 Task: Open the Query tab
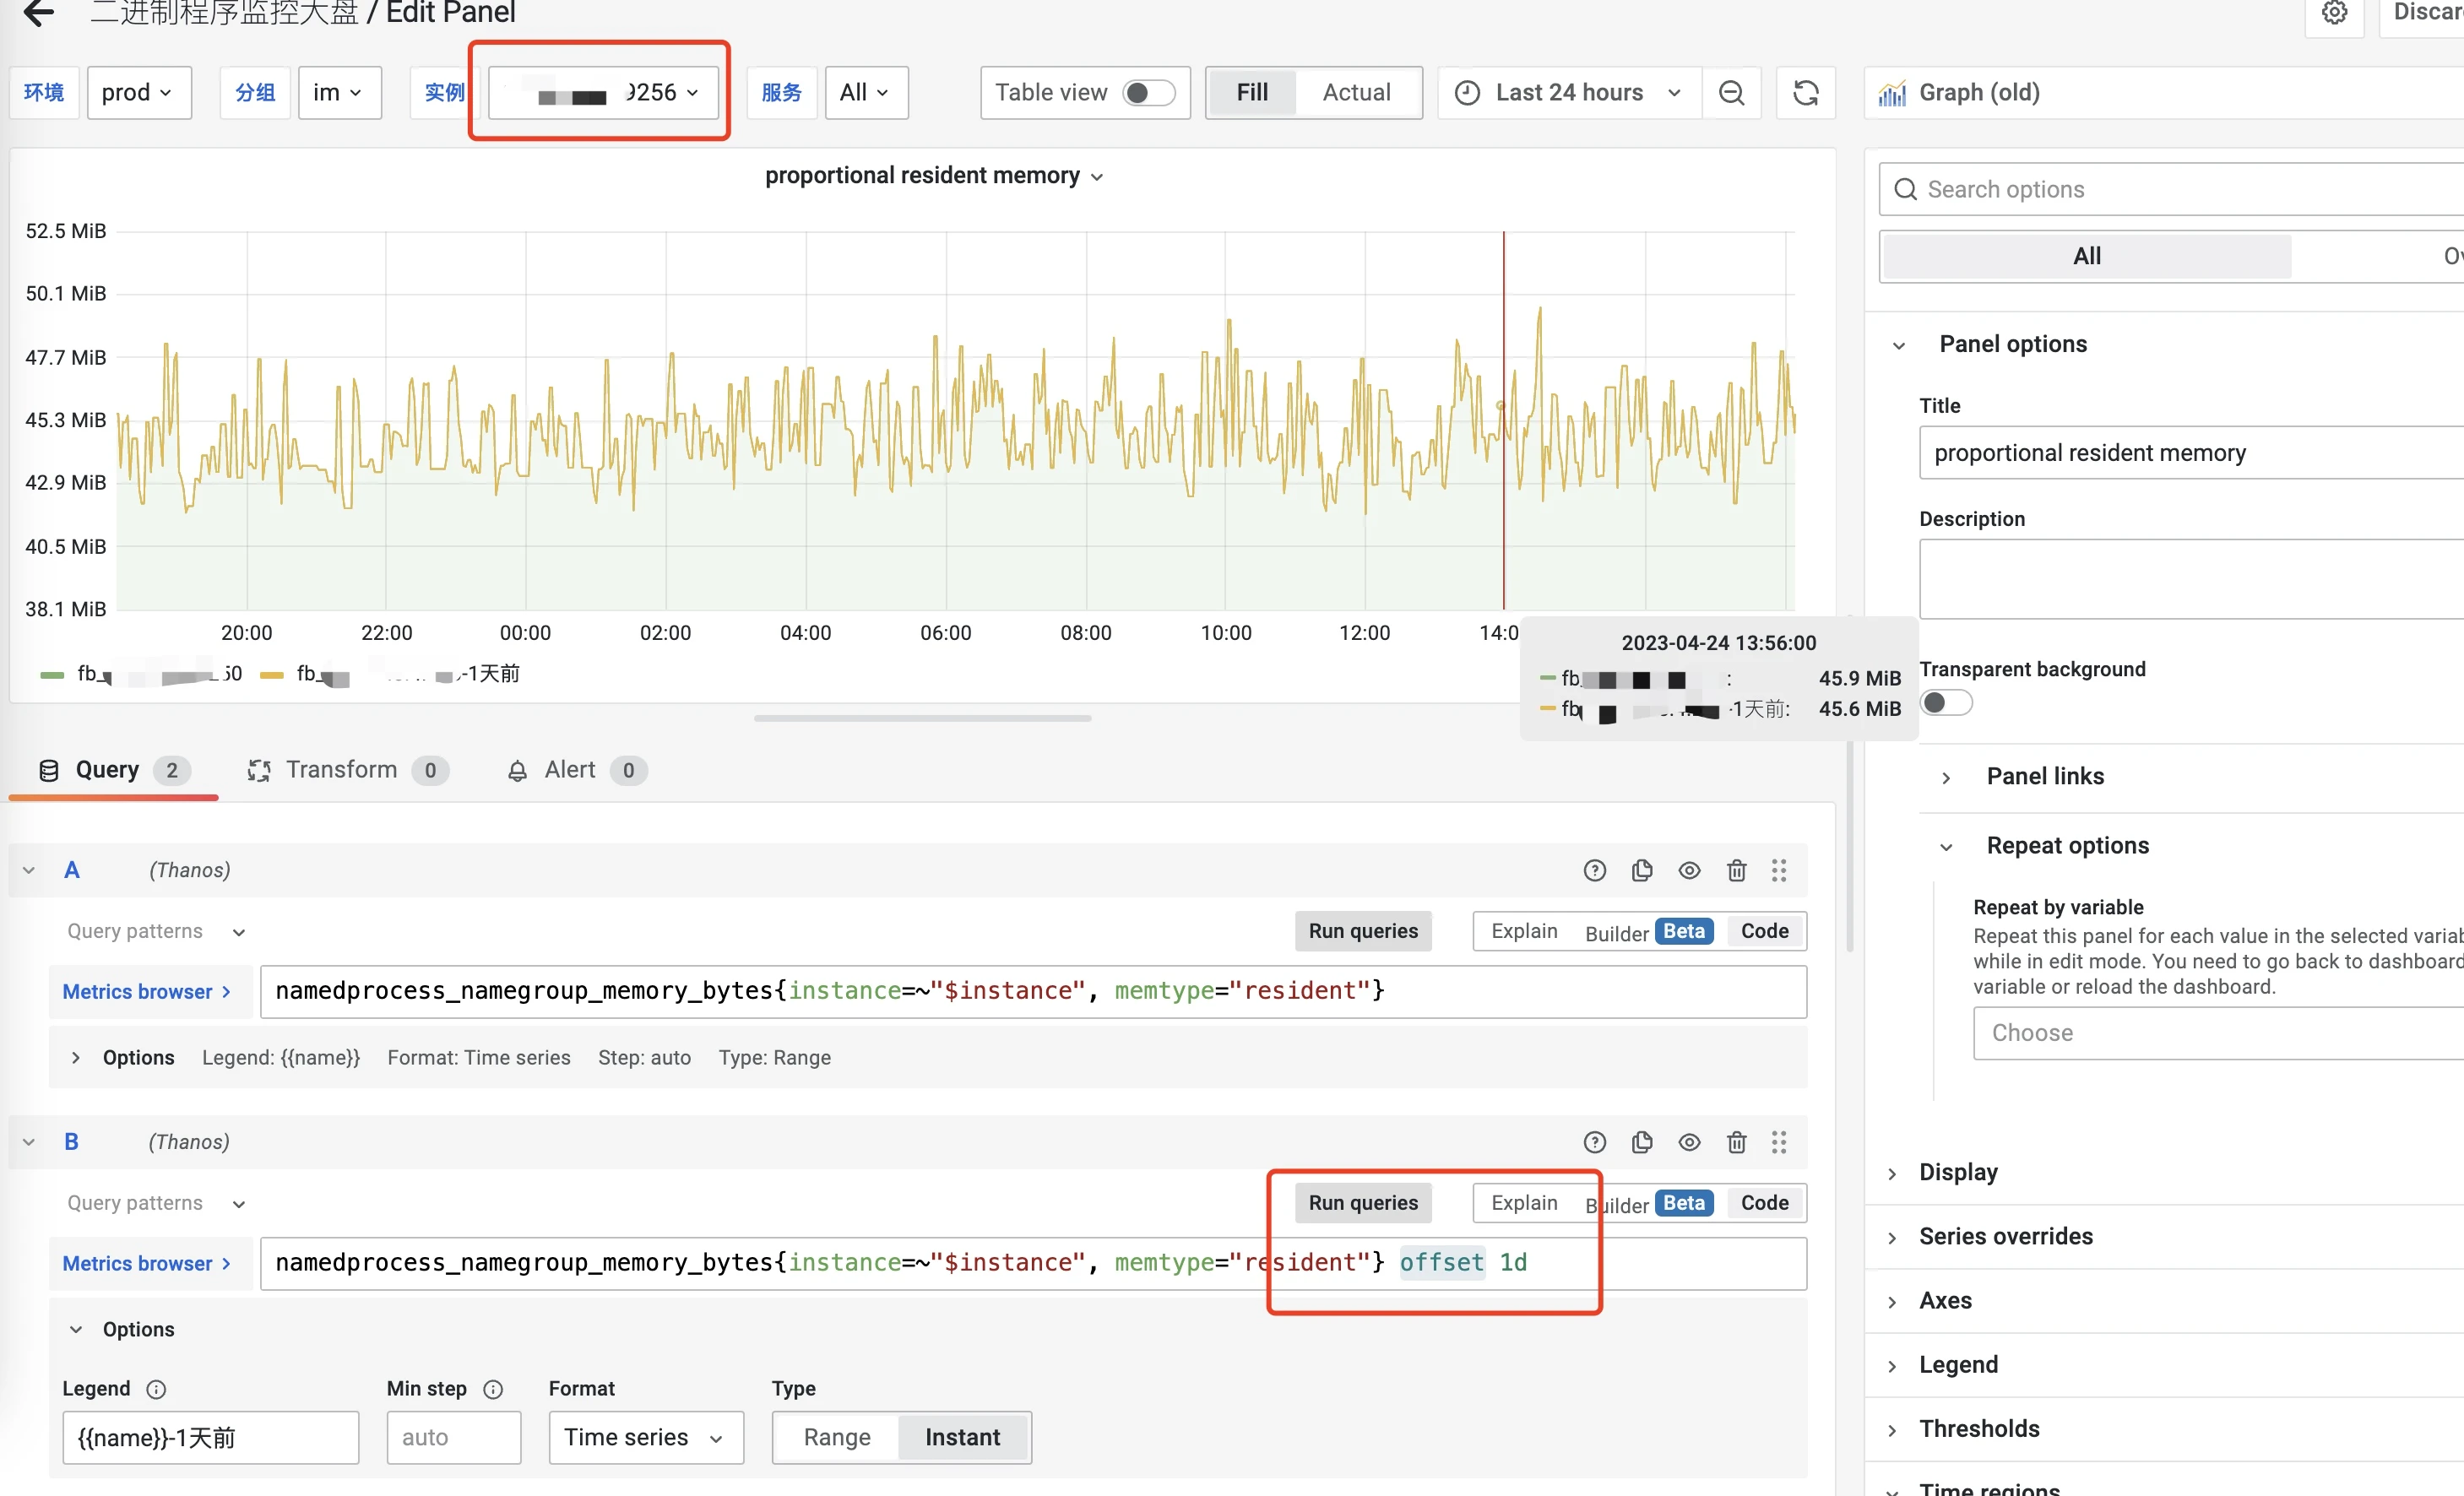112,770
